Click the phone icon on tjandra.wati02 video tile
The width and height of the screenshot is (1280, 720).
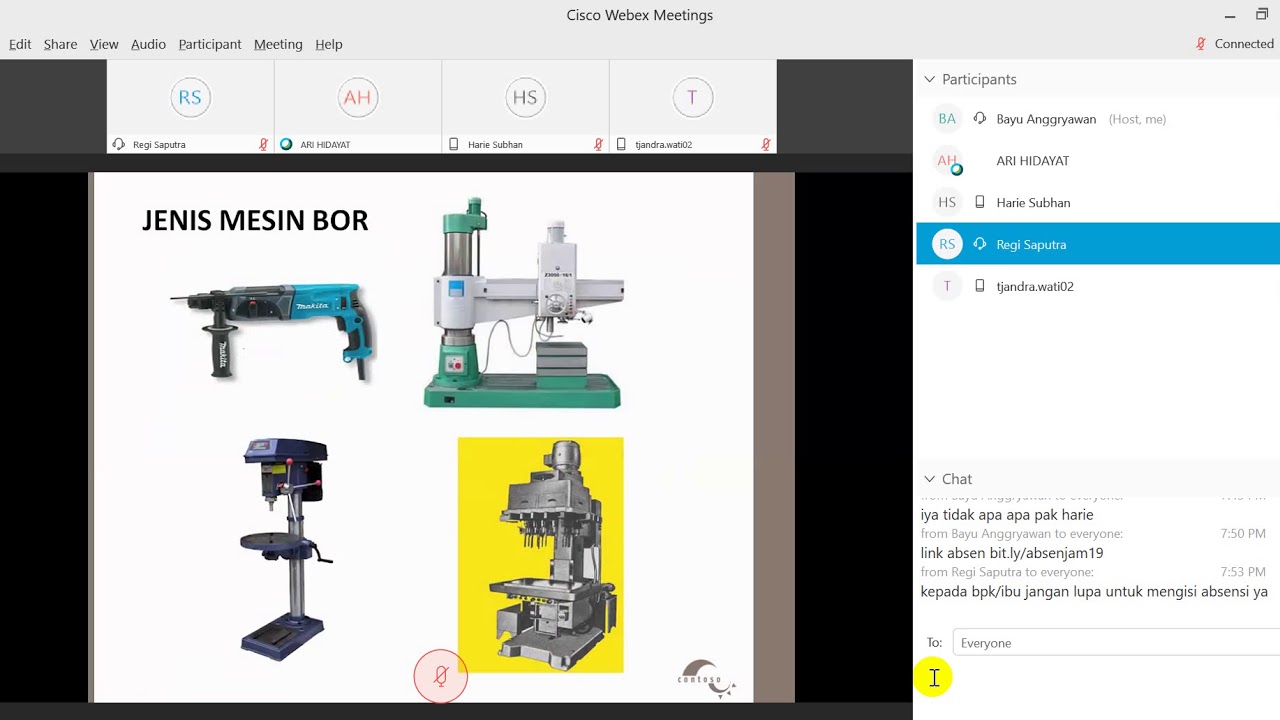point(621,144)
